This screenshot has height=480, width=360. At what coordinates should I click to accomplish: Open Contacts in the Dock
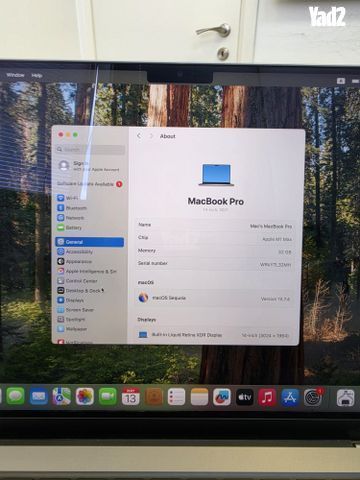pos(154,397)
